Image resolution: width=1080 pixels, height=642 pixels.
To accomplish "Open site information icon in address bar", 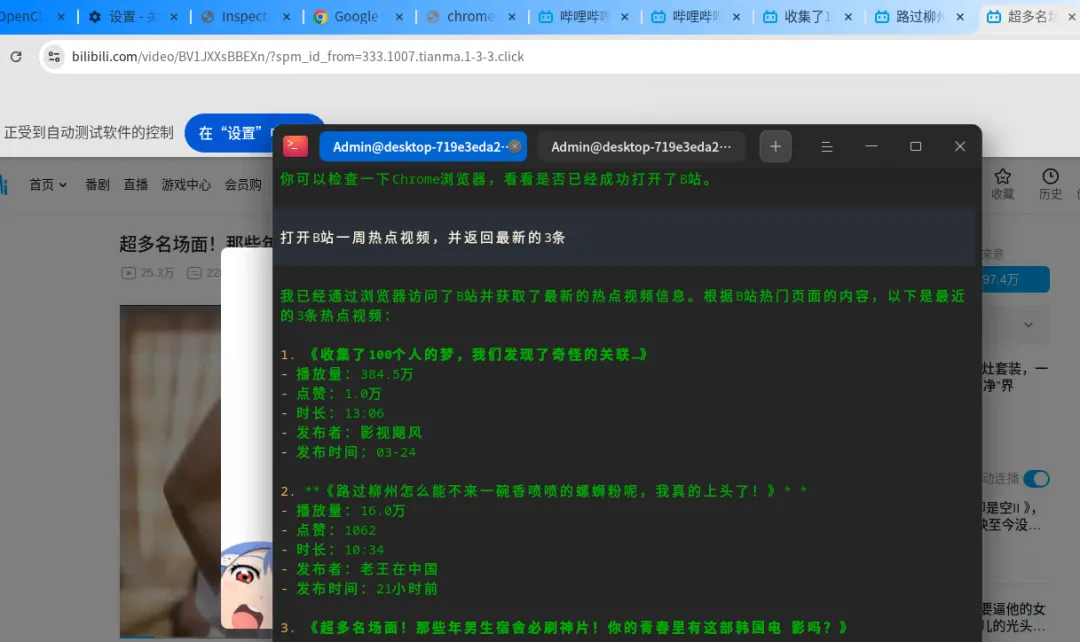I will (x=54, y=56).
